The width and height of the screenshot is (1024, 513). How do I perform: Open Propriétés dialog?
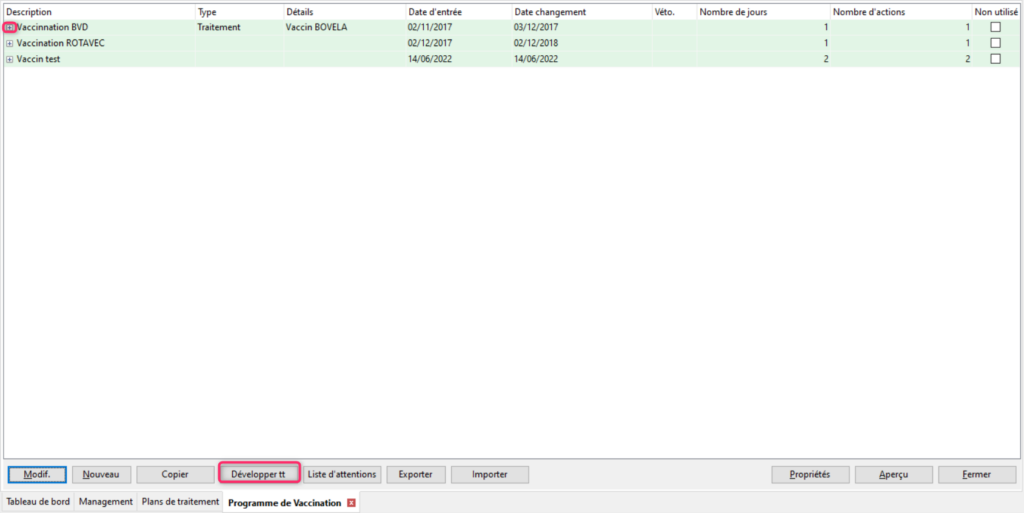810,474
